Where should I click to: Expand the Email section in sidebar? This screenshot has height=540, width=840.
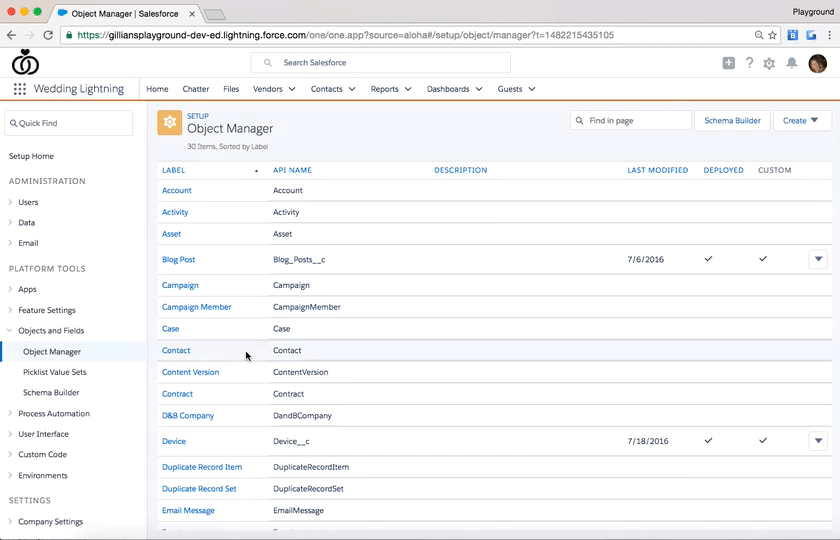(x=10, y=243)
